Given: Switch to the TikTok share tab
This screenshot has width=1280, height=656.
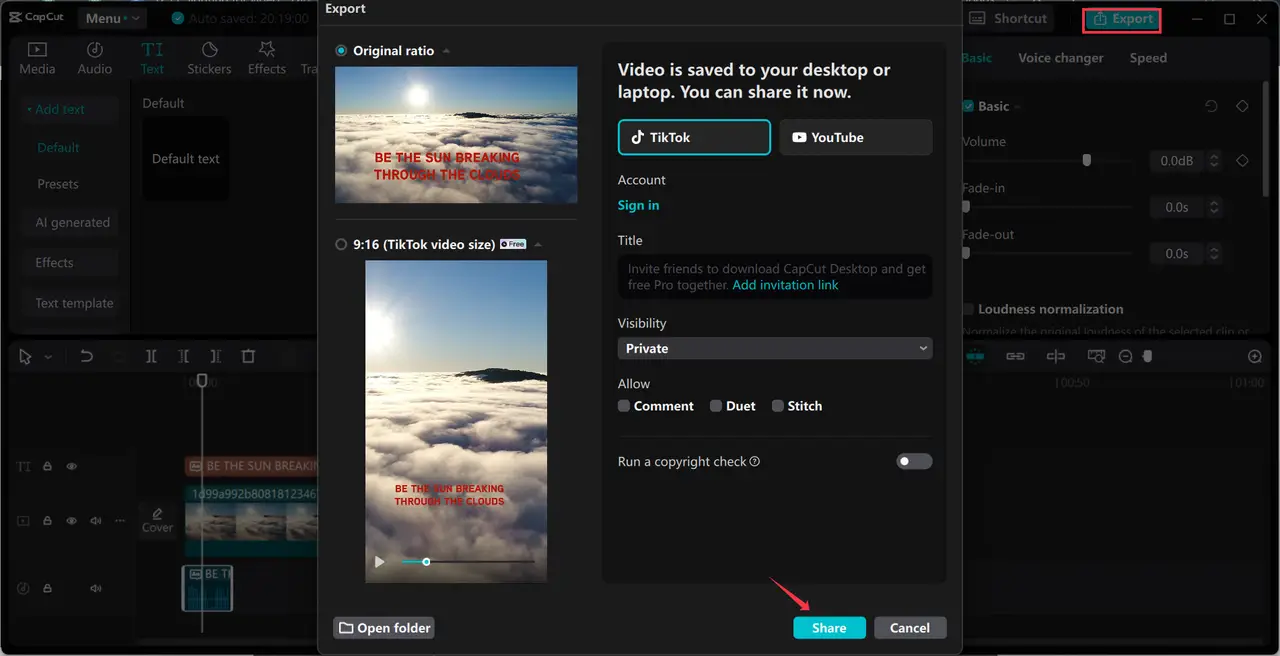Looking at the screenshot, I should click(694, 137).
